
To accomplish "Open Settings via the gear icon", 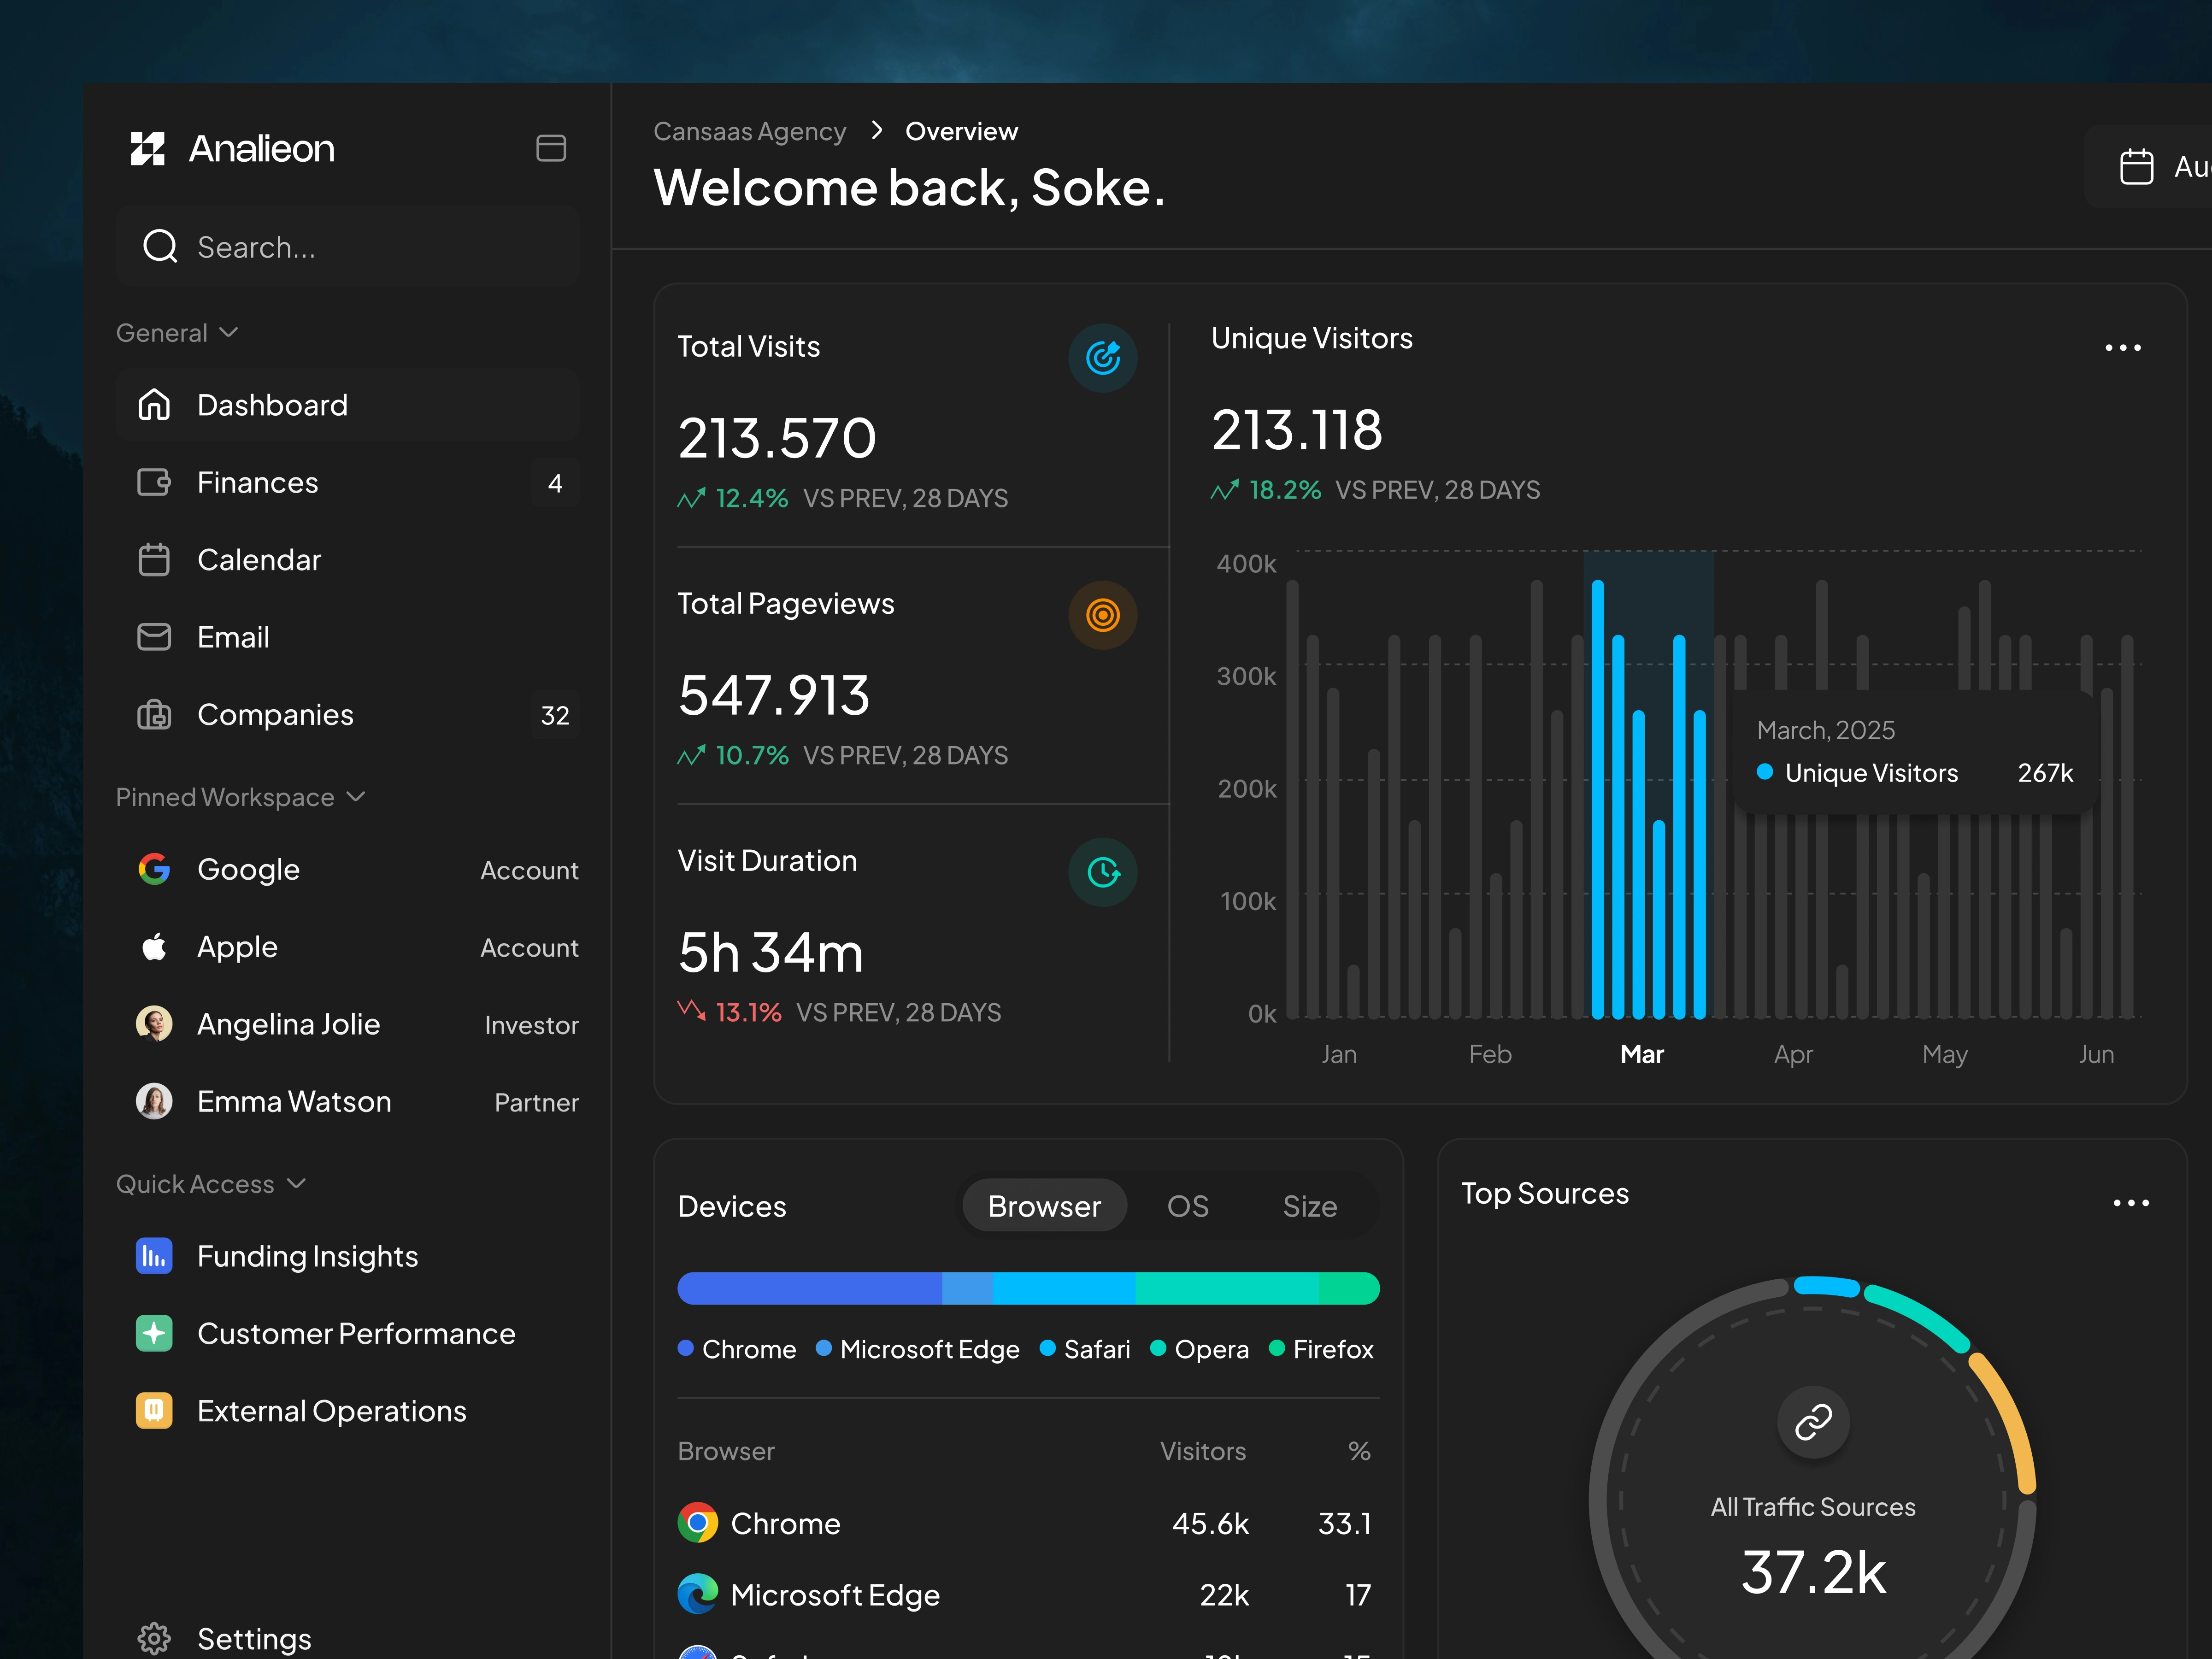I will pos(154,1638).
